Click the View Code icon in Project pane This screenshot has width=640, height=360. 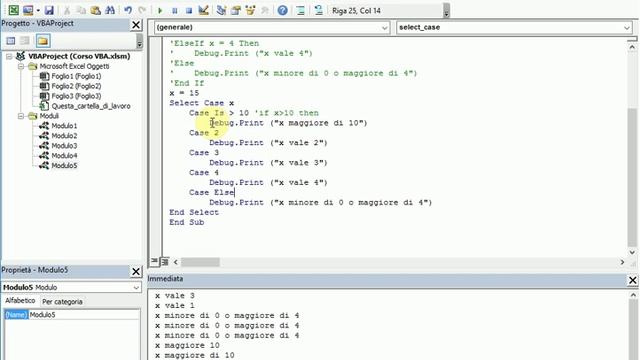11,41
